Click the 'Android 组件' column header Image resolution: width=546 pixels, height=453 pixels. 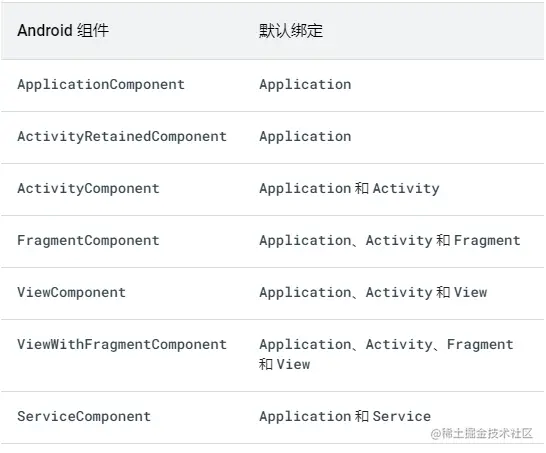point(63,31)
